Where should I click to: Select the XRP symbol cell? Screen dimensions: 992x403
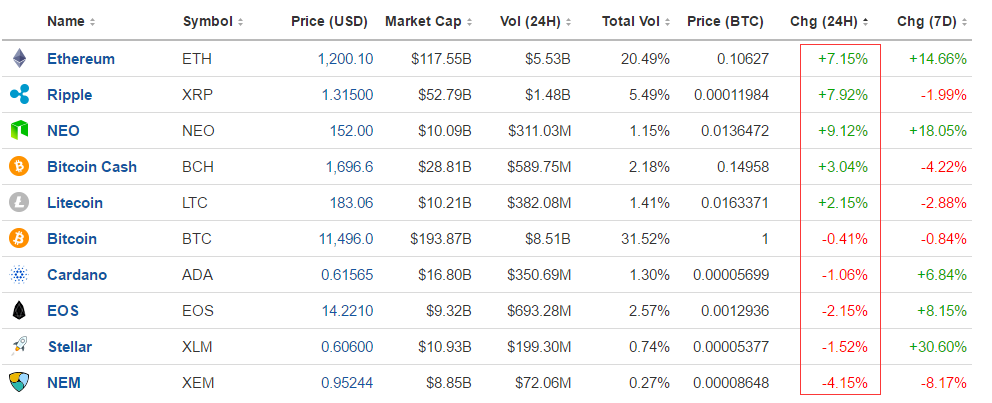[x=197, y=95]
